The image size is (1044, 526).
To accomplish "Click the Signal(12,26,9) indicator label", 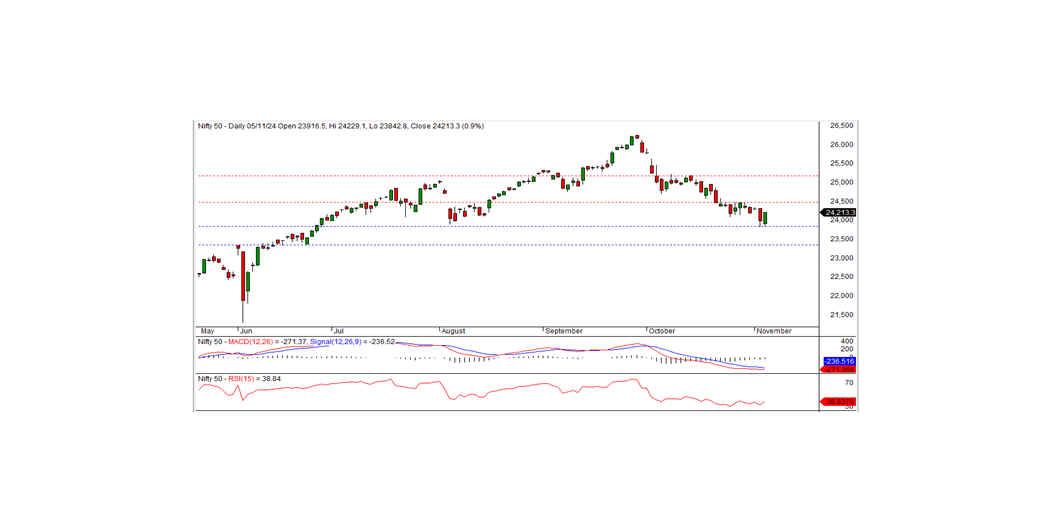I will coord(336,342).
